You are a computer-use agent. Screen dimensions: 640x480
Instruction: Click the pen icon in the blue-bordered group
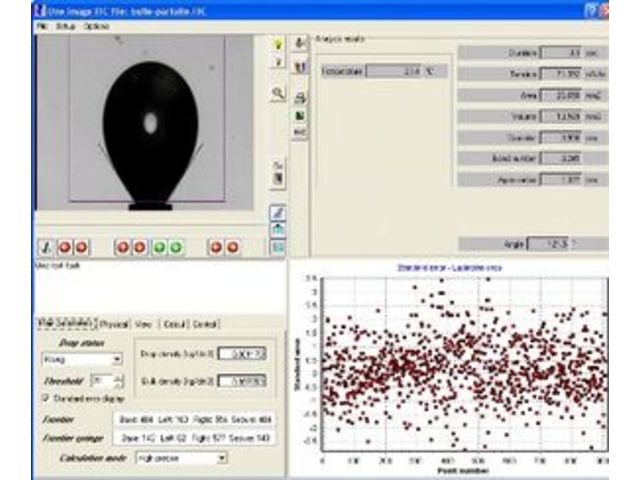pos(278,213)
